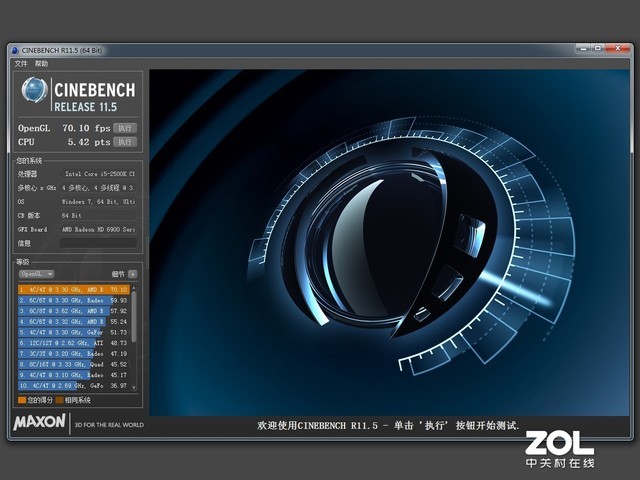Image resolution: width=640 pixels, height=480 pixels.
Task: Select ranking row 7 with score 47.19
Action: click(x=74, y=353)
